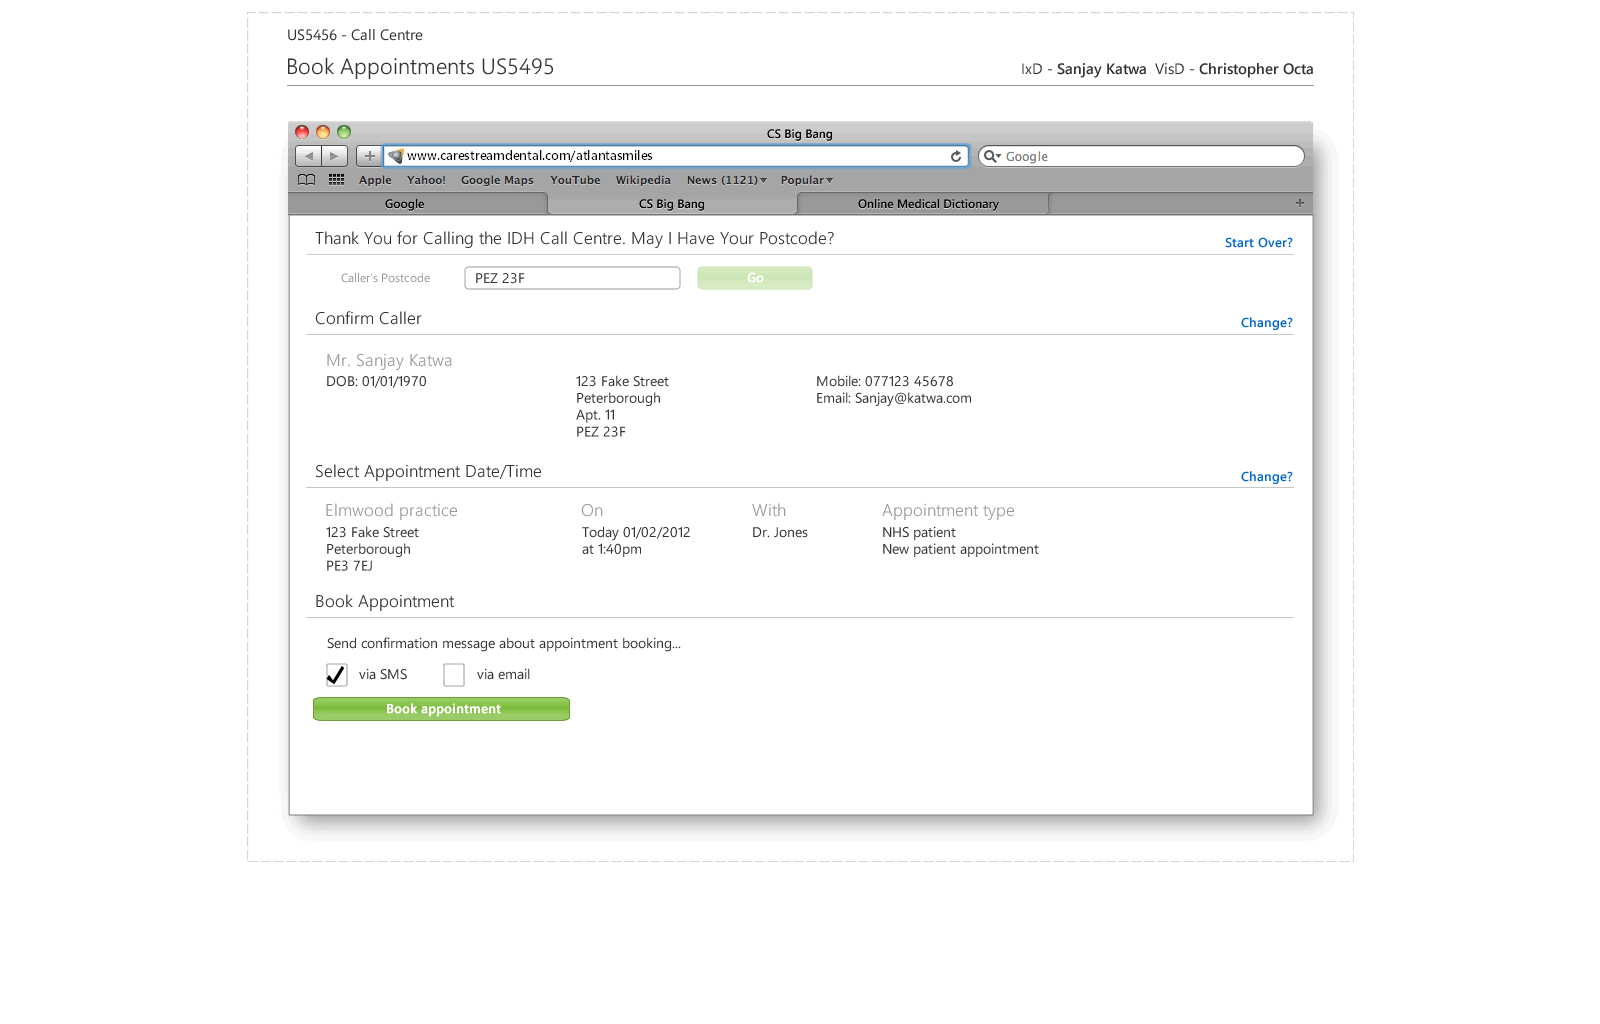This screenshot has width=1600, height=1024.
Task: Click the green Go button
Action: (x=755, y=278)
